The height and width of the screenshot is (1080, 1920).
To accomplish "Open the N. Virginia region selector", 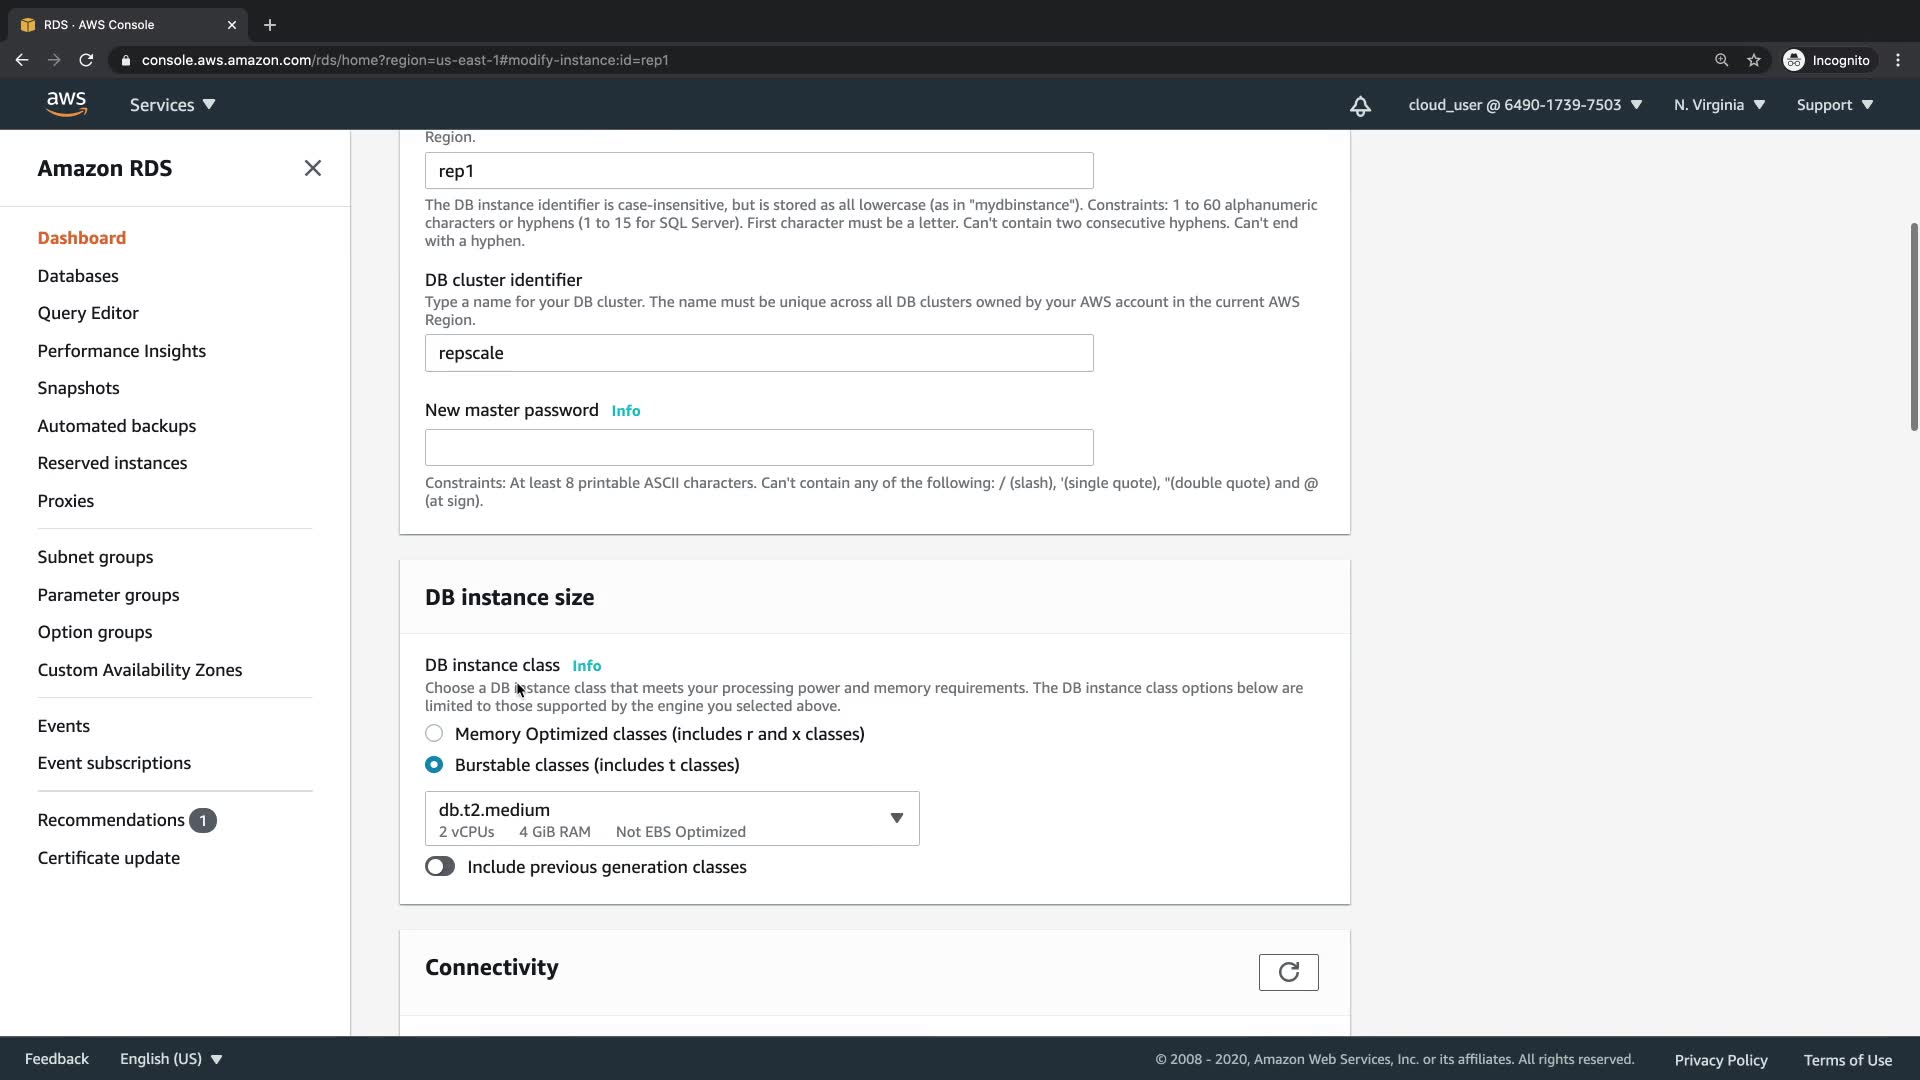I will [x=1719, y=105].
